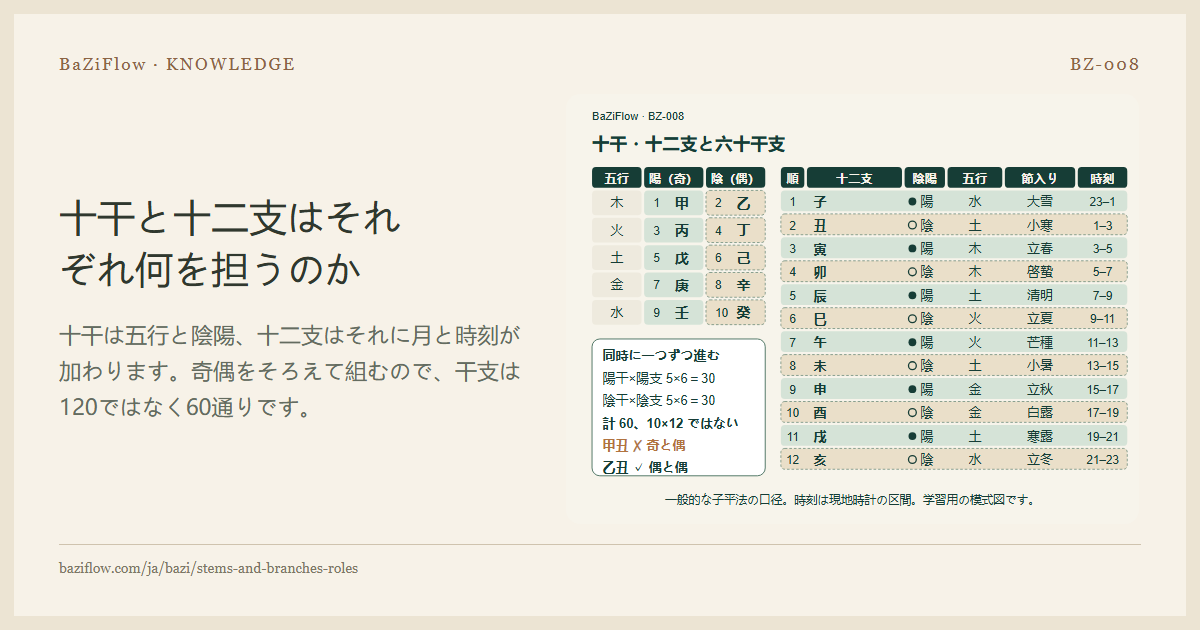Select stem cell 7 庚
1200x630 pixels.
click(672, 285)
